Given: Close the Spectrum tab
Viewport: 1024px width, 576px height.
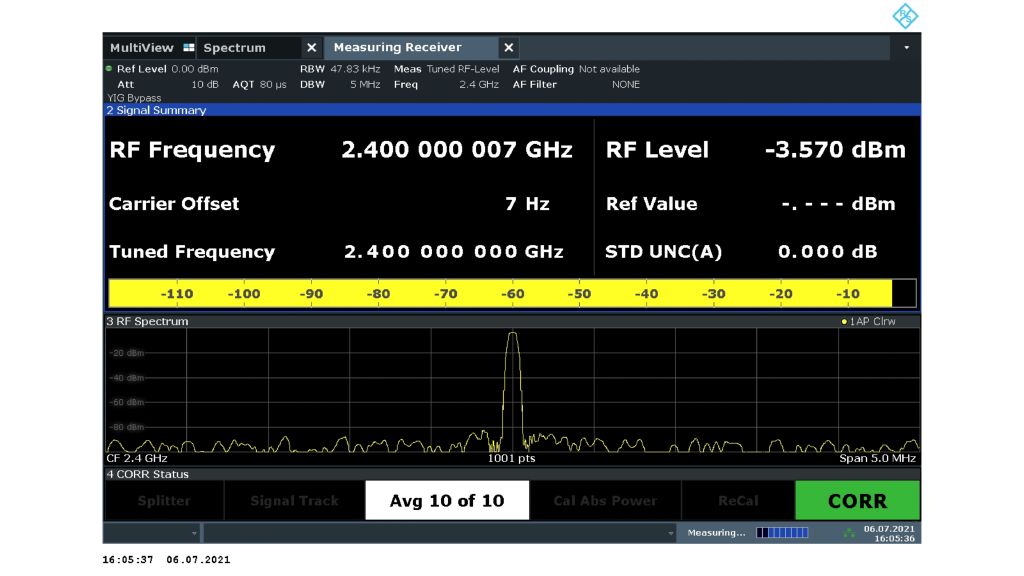Looking at the screenshot, I should pyautogui.click(x=311, y=48).
